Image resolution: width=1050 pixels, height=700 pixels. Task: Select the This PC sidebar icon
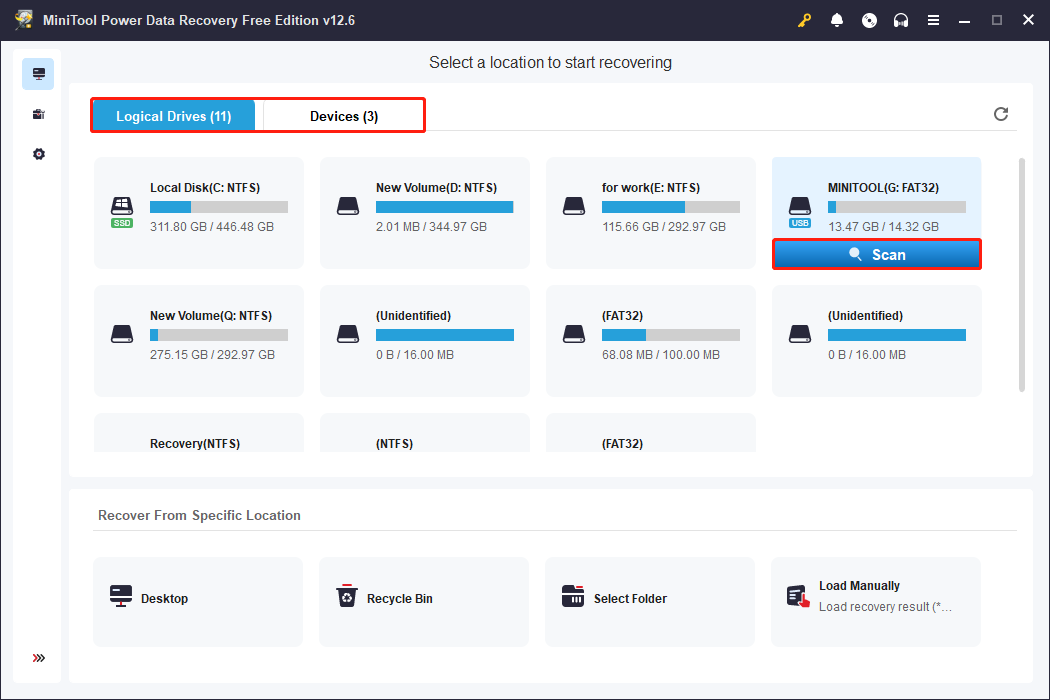coord(38,74)
